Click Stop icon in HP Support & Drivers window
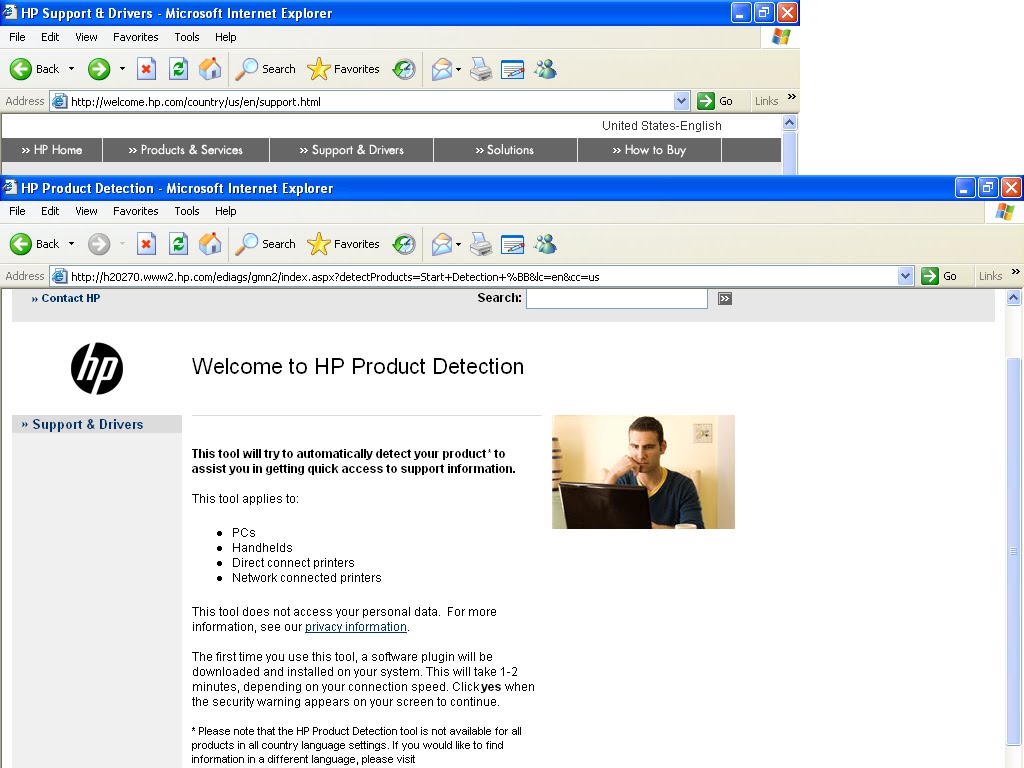 point(146,69)
